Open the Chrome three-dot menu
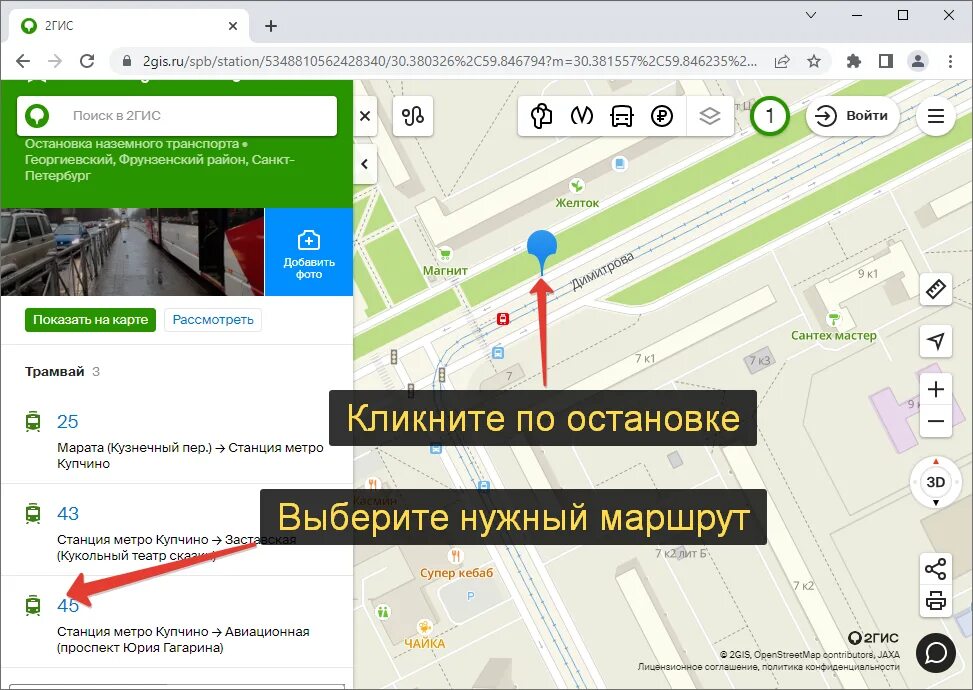This screenshot has width=973, height=690. pos(950,61)
